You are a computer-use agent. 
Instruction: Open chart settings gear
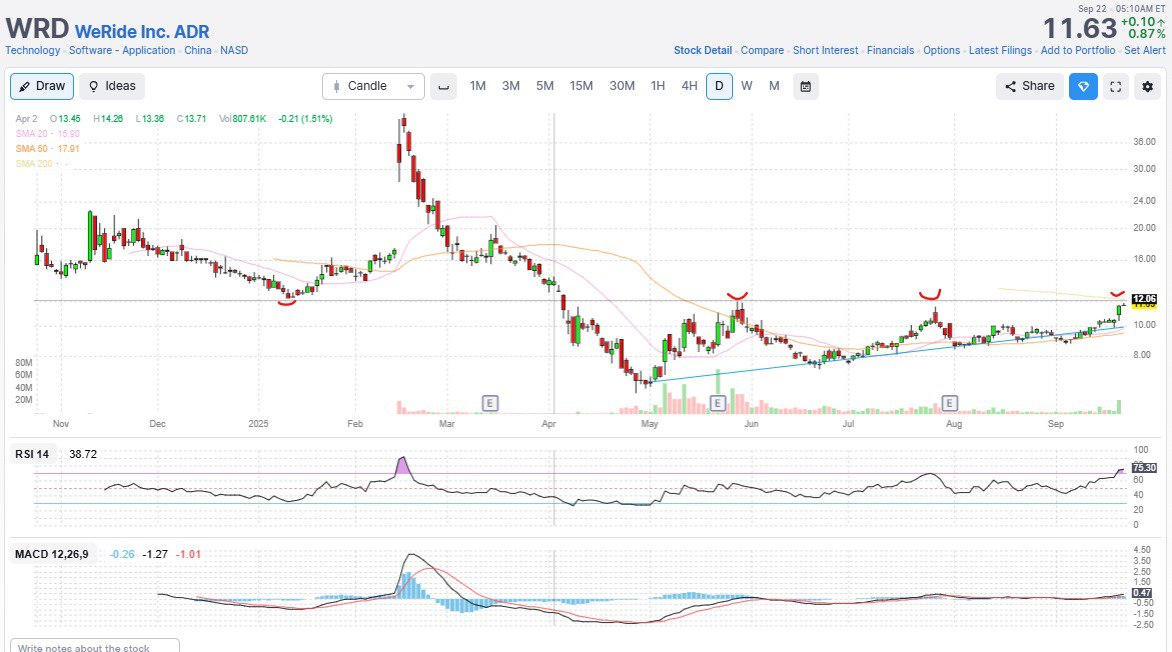[x=1147, y=86]
